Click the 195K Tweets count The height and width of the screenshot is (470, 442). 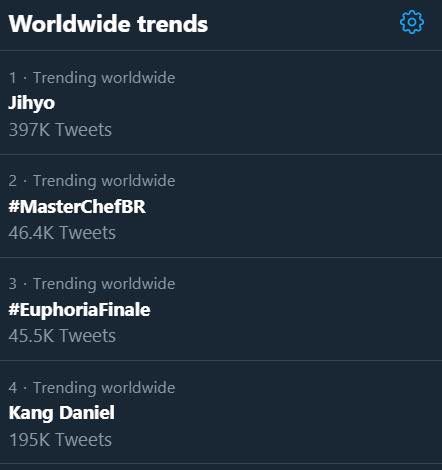point(60,440)
